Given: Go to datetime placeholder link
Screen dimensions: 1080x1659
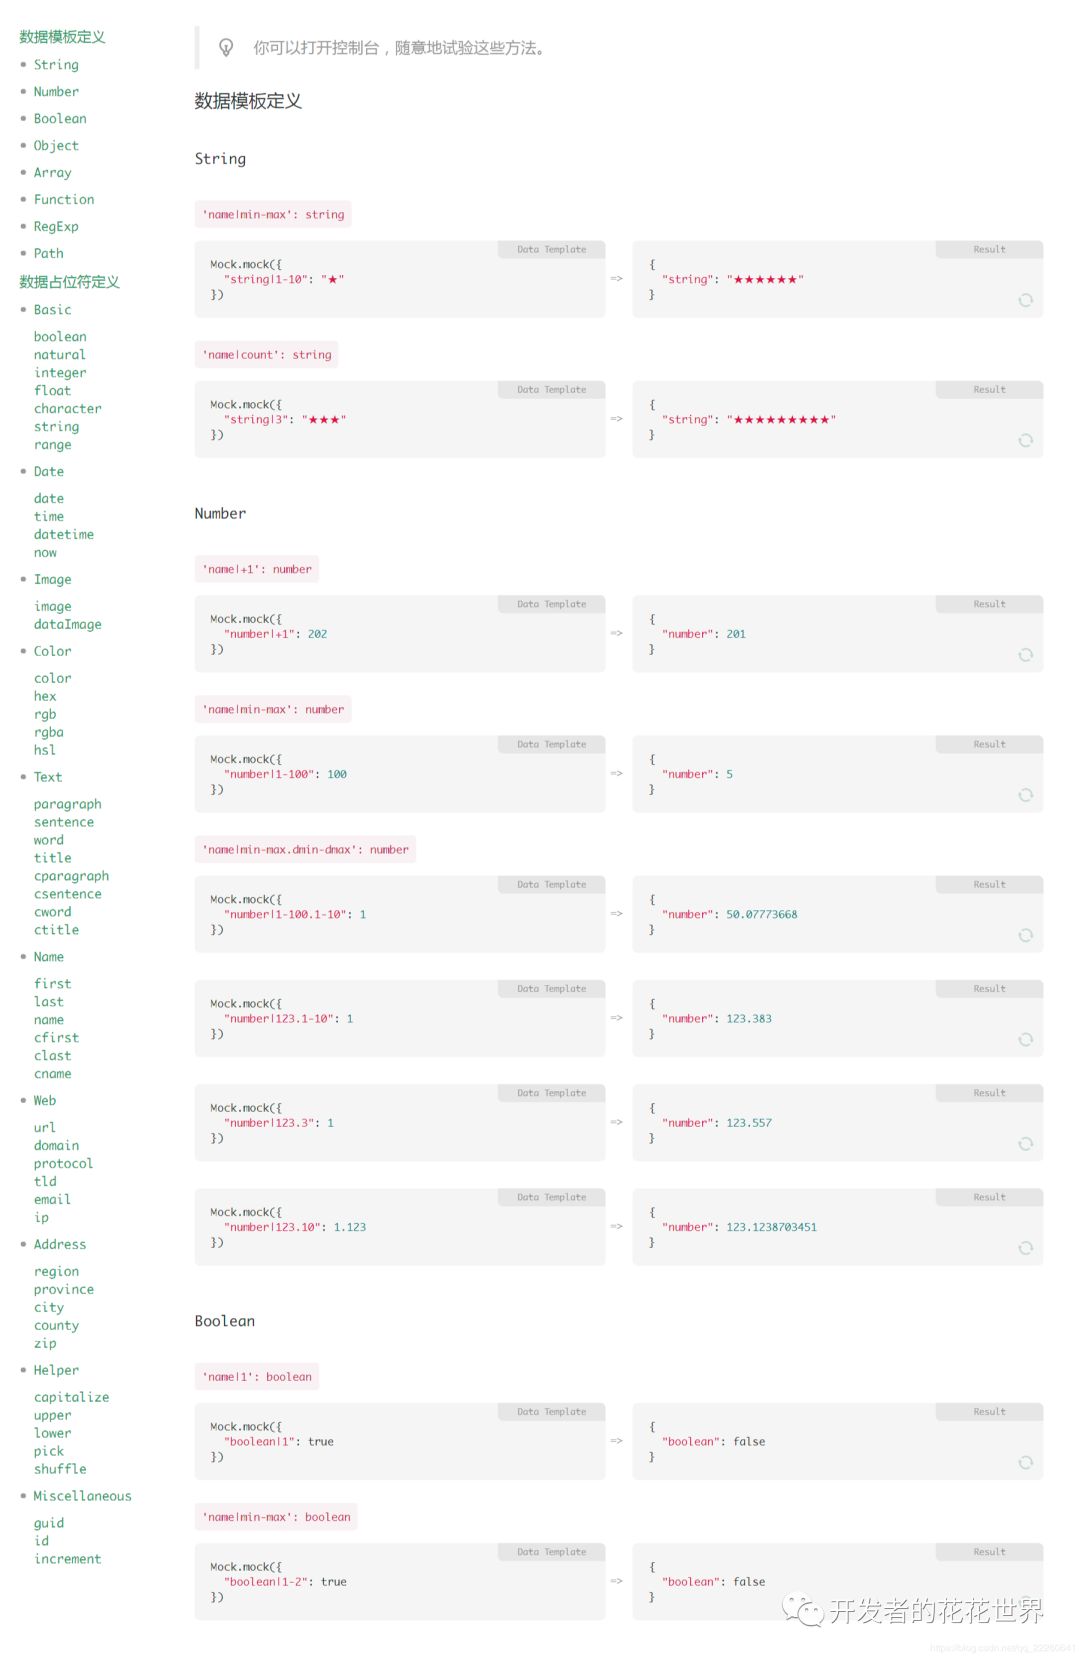Looking at the screenshot, I should 64,534.
